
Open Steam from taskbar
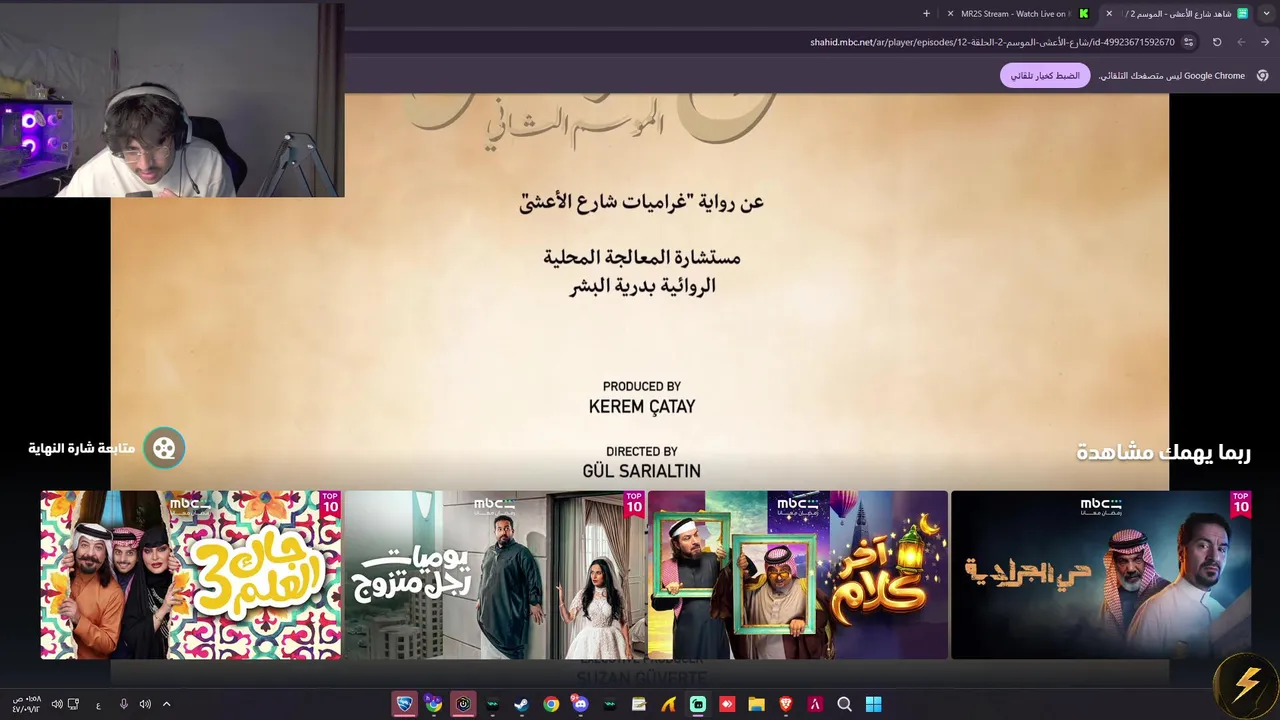coord(521,704)
